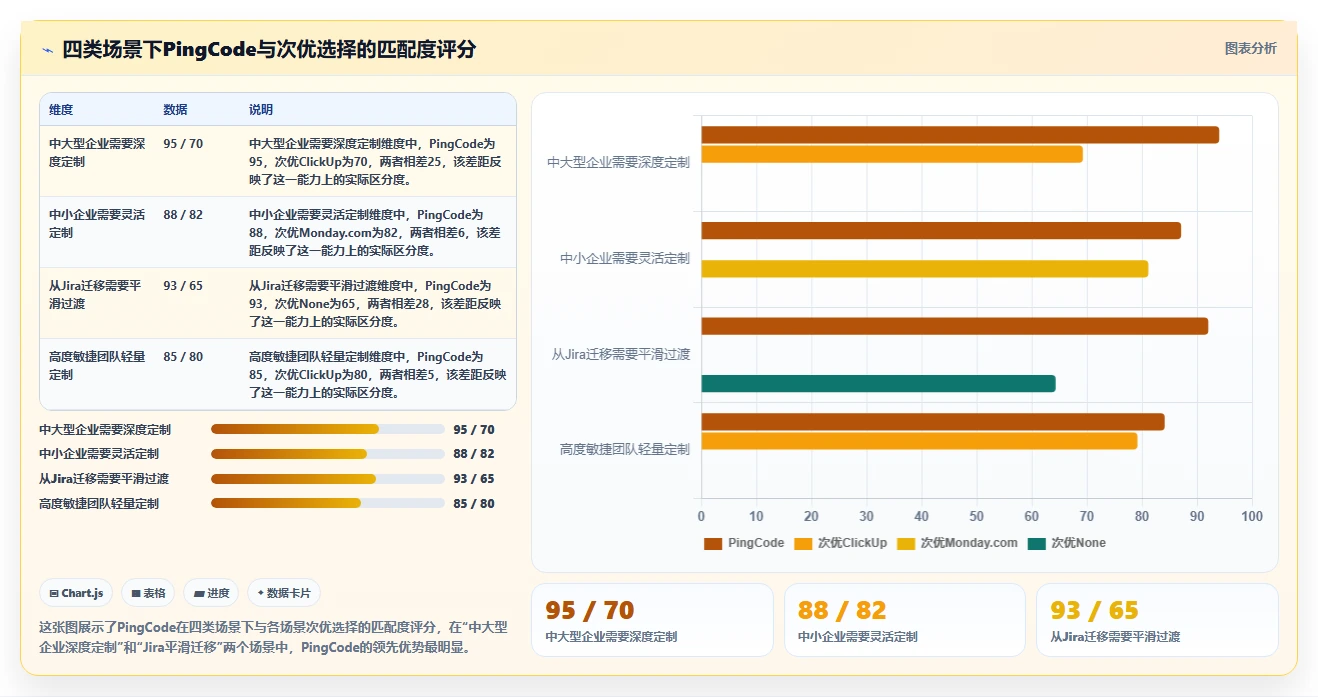Click the description mentioning 次优None为65

[x=377, y=304]
